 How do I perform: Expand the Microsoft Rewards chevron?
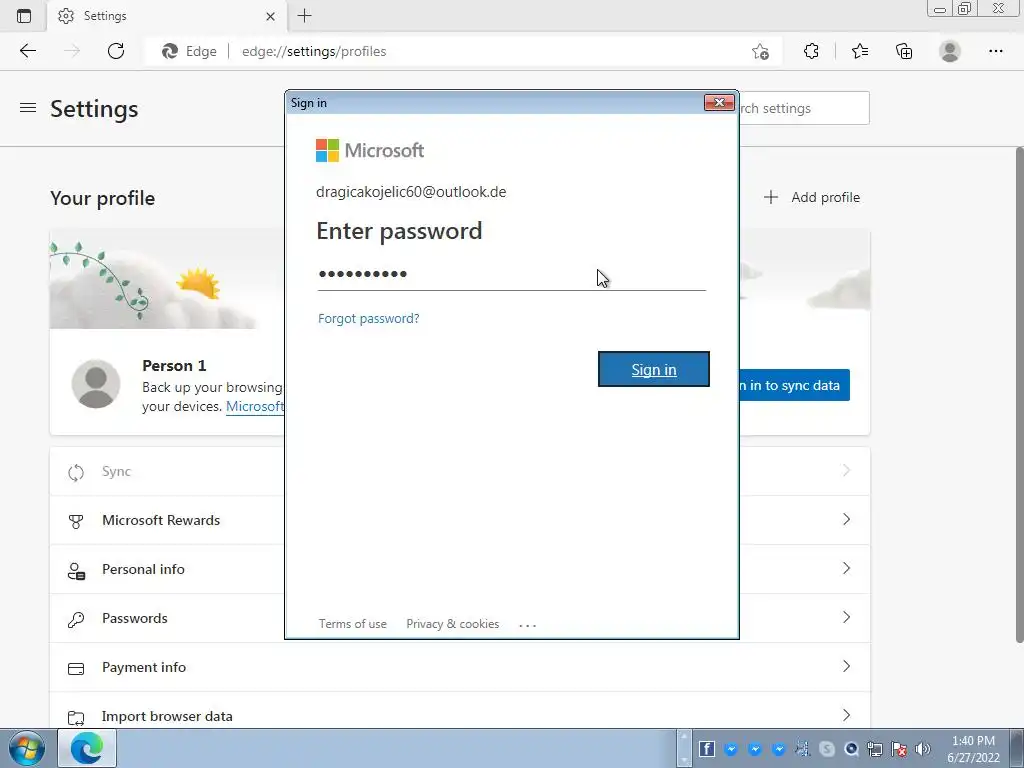(846, 519)
